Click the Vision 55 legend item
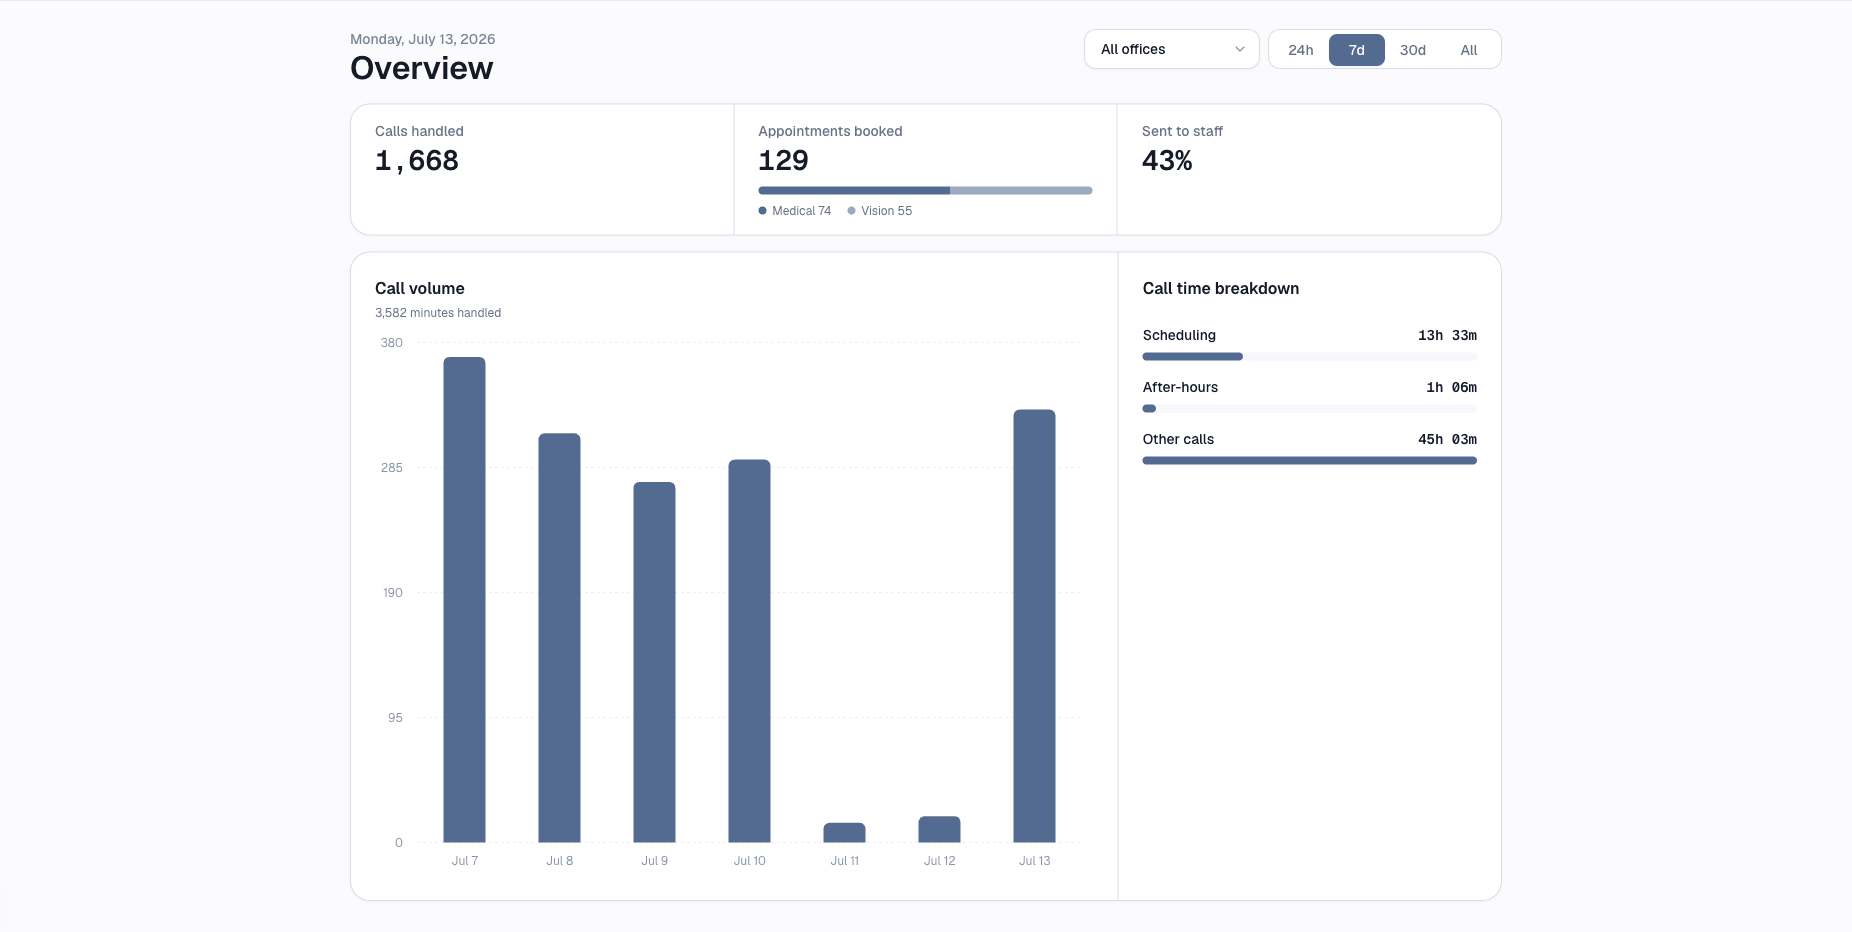 [x=880, y=211]
